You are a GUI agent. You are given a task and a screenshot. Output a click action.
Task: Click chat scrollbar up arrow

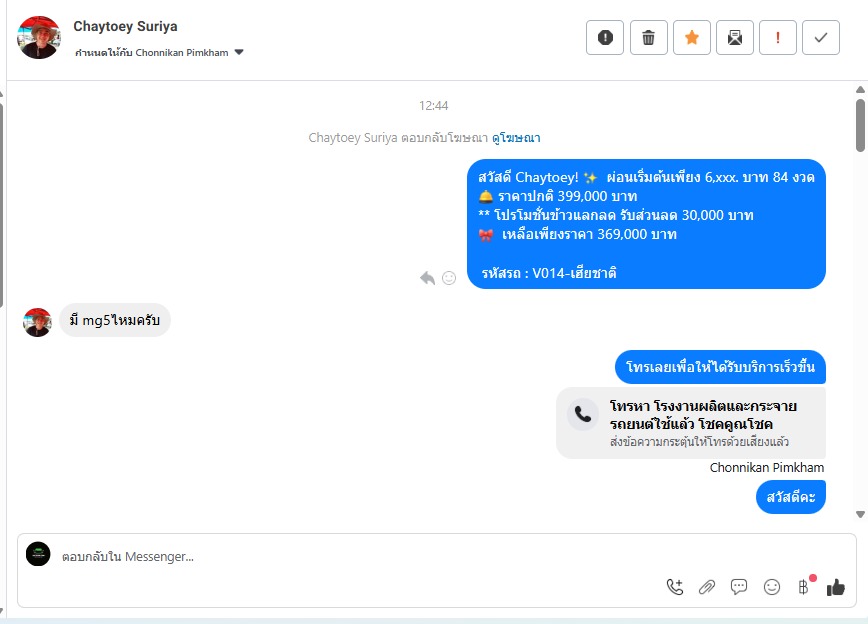860,89
